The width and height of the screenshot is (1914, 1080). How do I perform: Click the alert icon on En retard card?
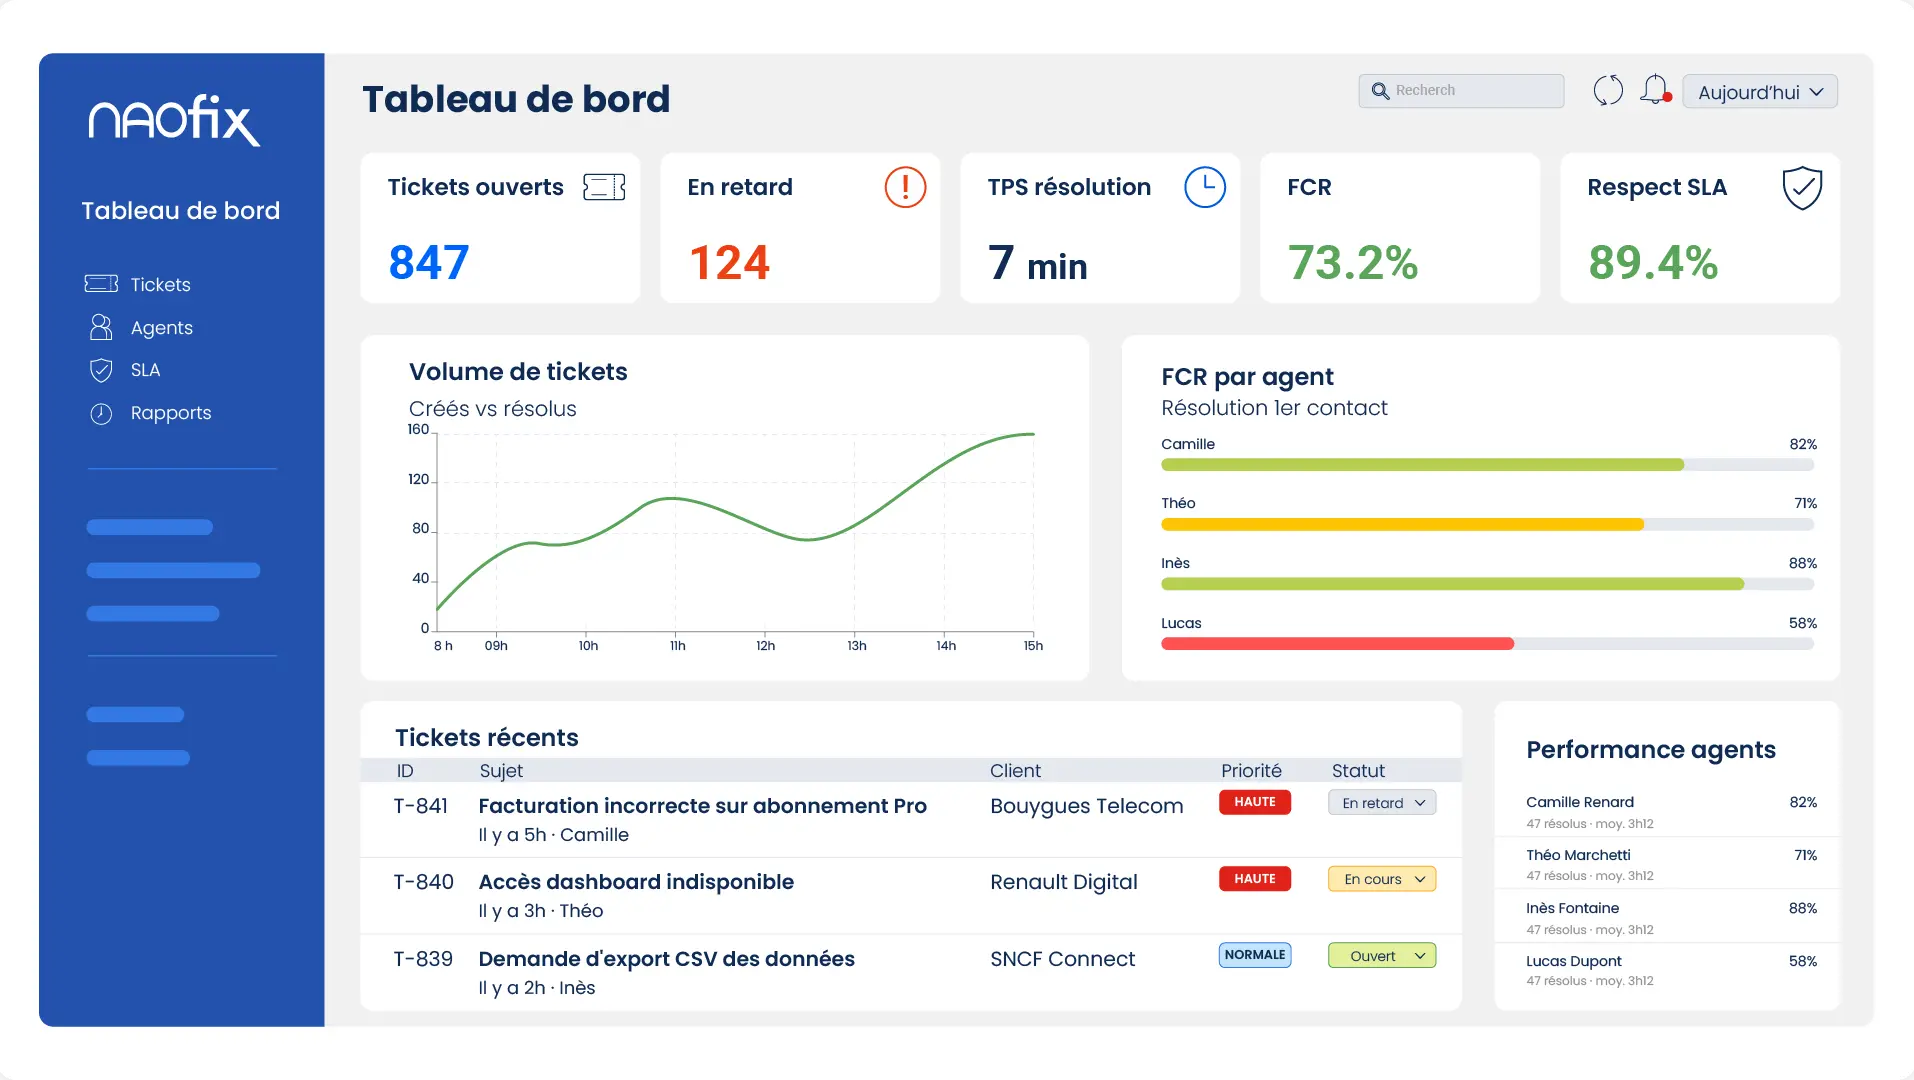[905, 187]
